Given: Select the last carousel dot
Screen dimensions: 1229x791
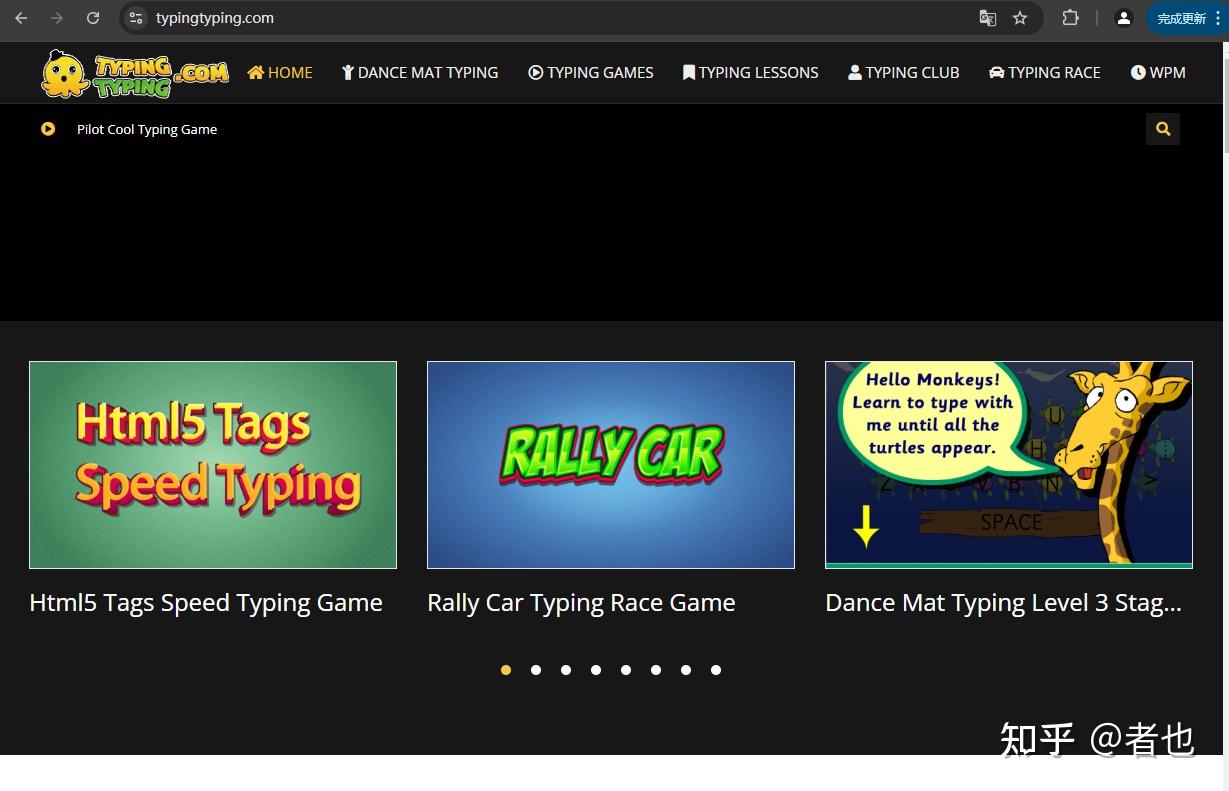Looking at the screenshot, I should (x=716, y=670).
